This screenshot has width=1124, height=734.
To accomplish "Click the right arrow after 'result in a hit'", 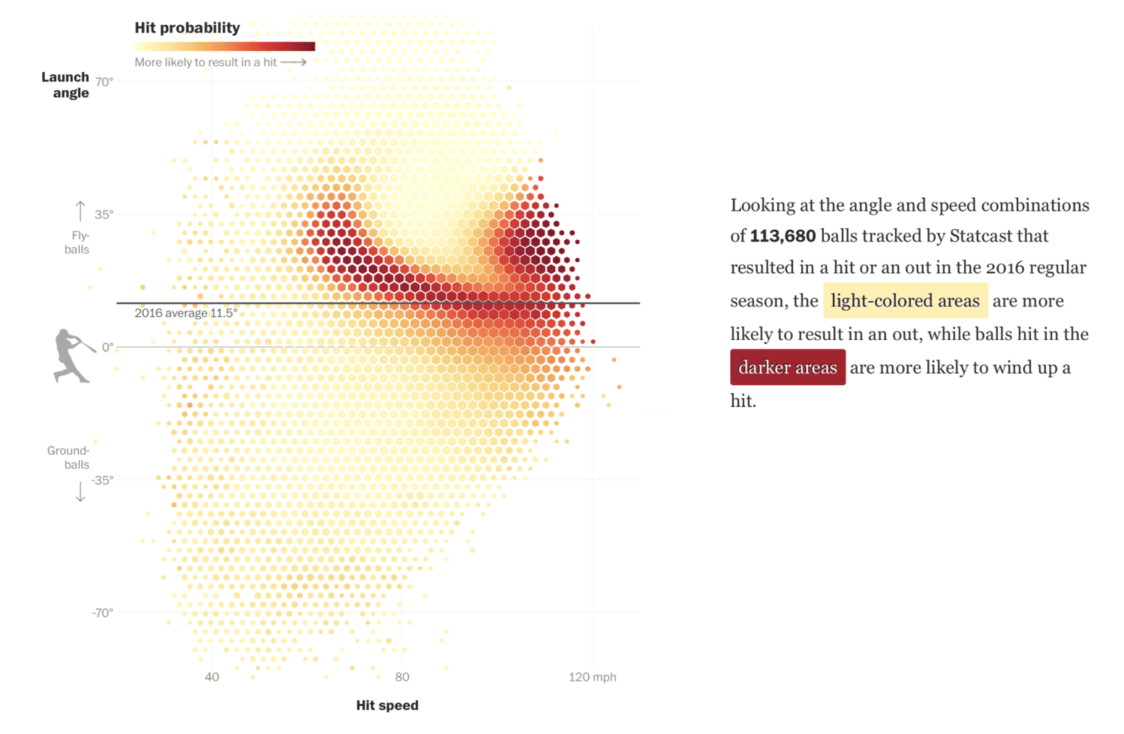I will (x=293, y=62).
